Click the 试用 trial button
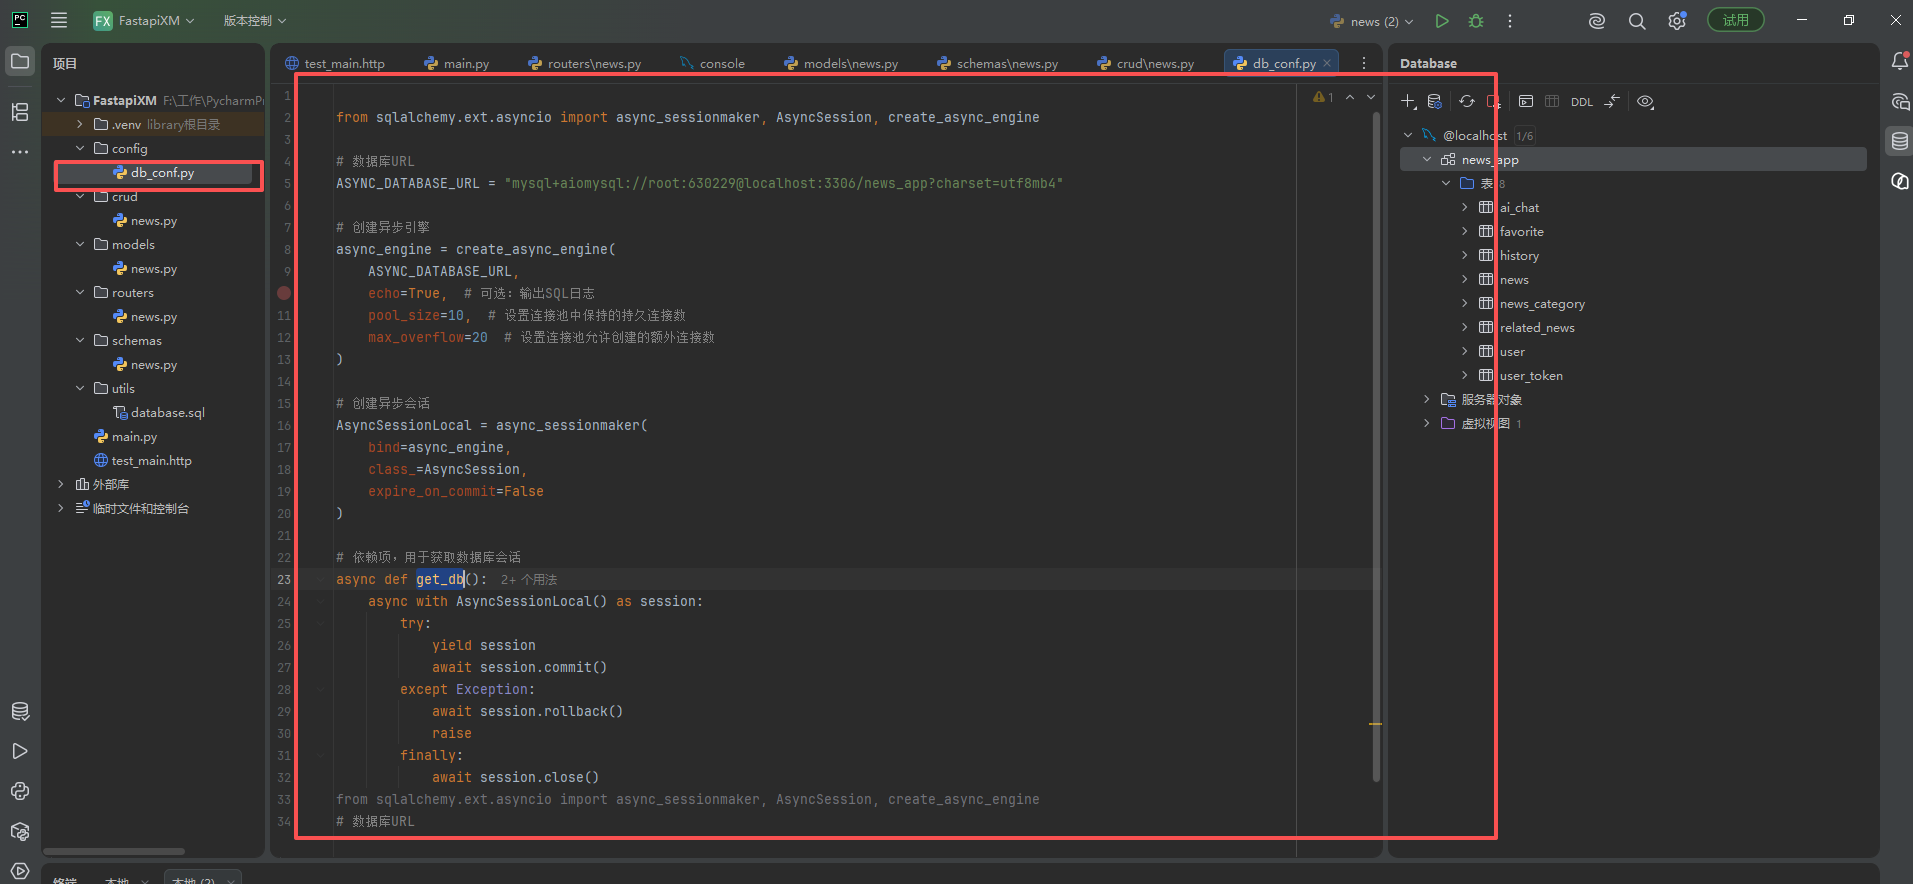This screenshot has width=1913, height=884. pyautogui.click(x=1736, y=20)
